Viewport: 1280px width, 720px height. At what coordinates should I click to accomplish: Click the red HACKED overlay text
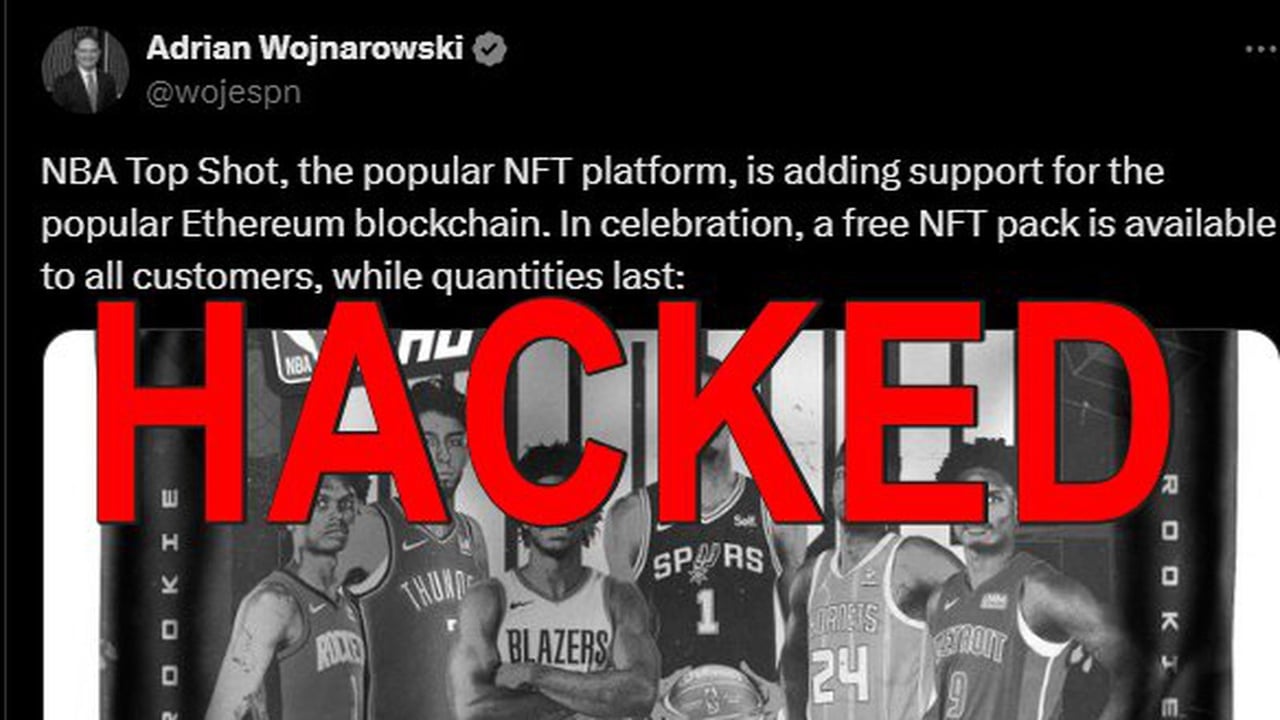pyautogui.click(x=633, y=411)
